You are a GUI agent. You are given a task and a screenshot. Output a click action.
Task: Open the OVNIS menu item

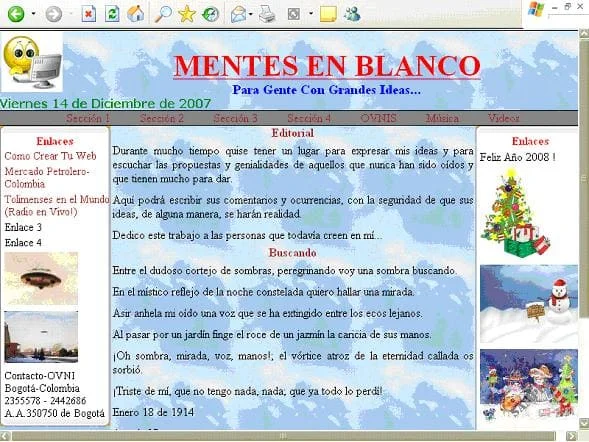click(378, 118)
